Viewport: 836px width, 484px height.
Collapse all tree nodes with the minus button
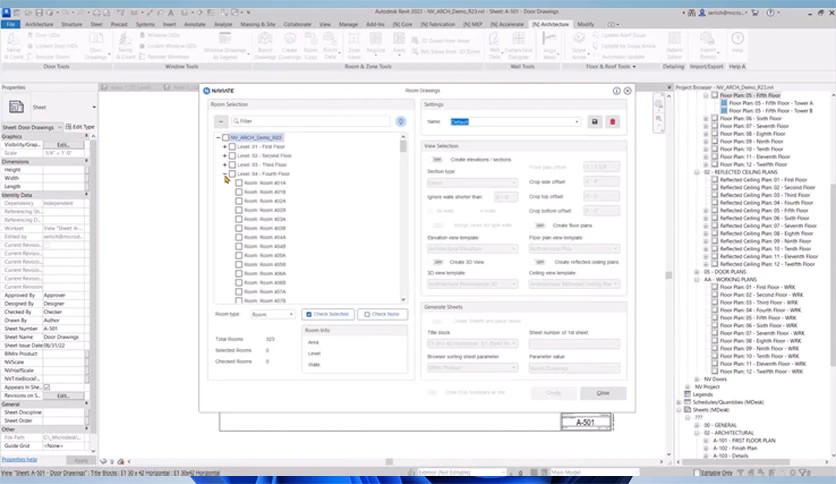pos(221,121)
